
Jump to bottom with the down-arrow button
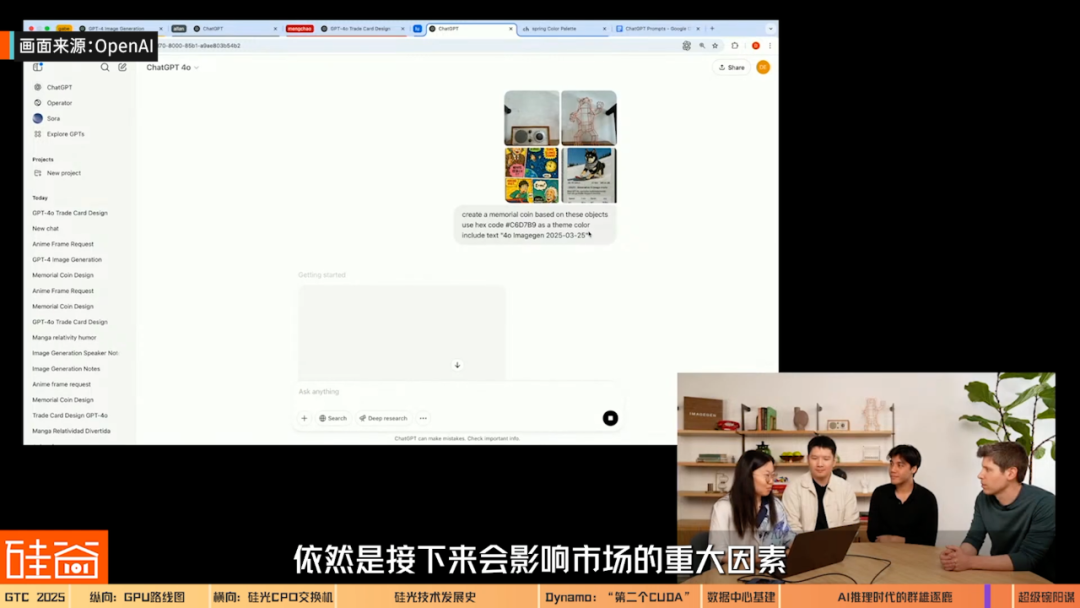[457, 365]
